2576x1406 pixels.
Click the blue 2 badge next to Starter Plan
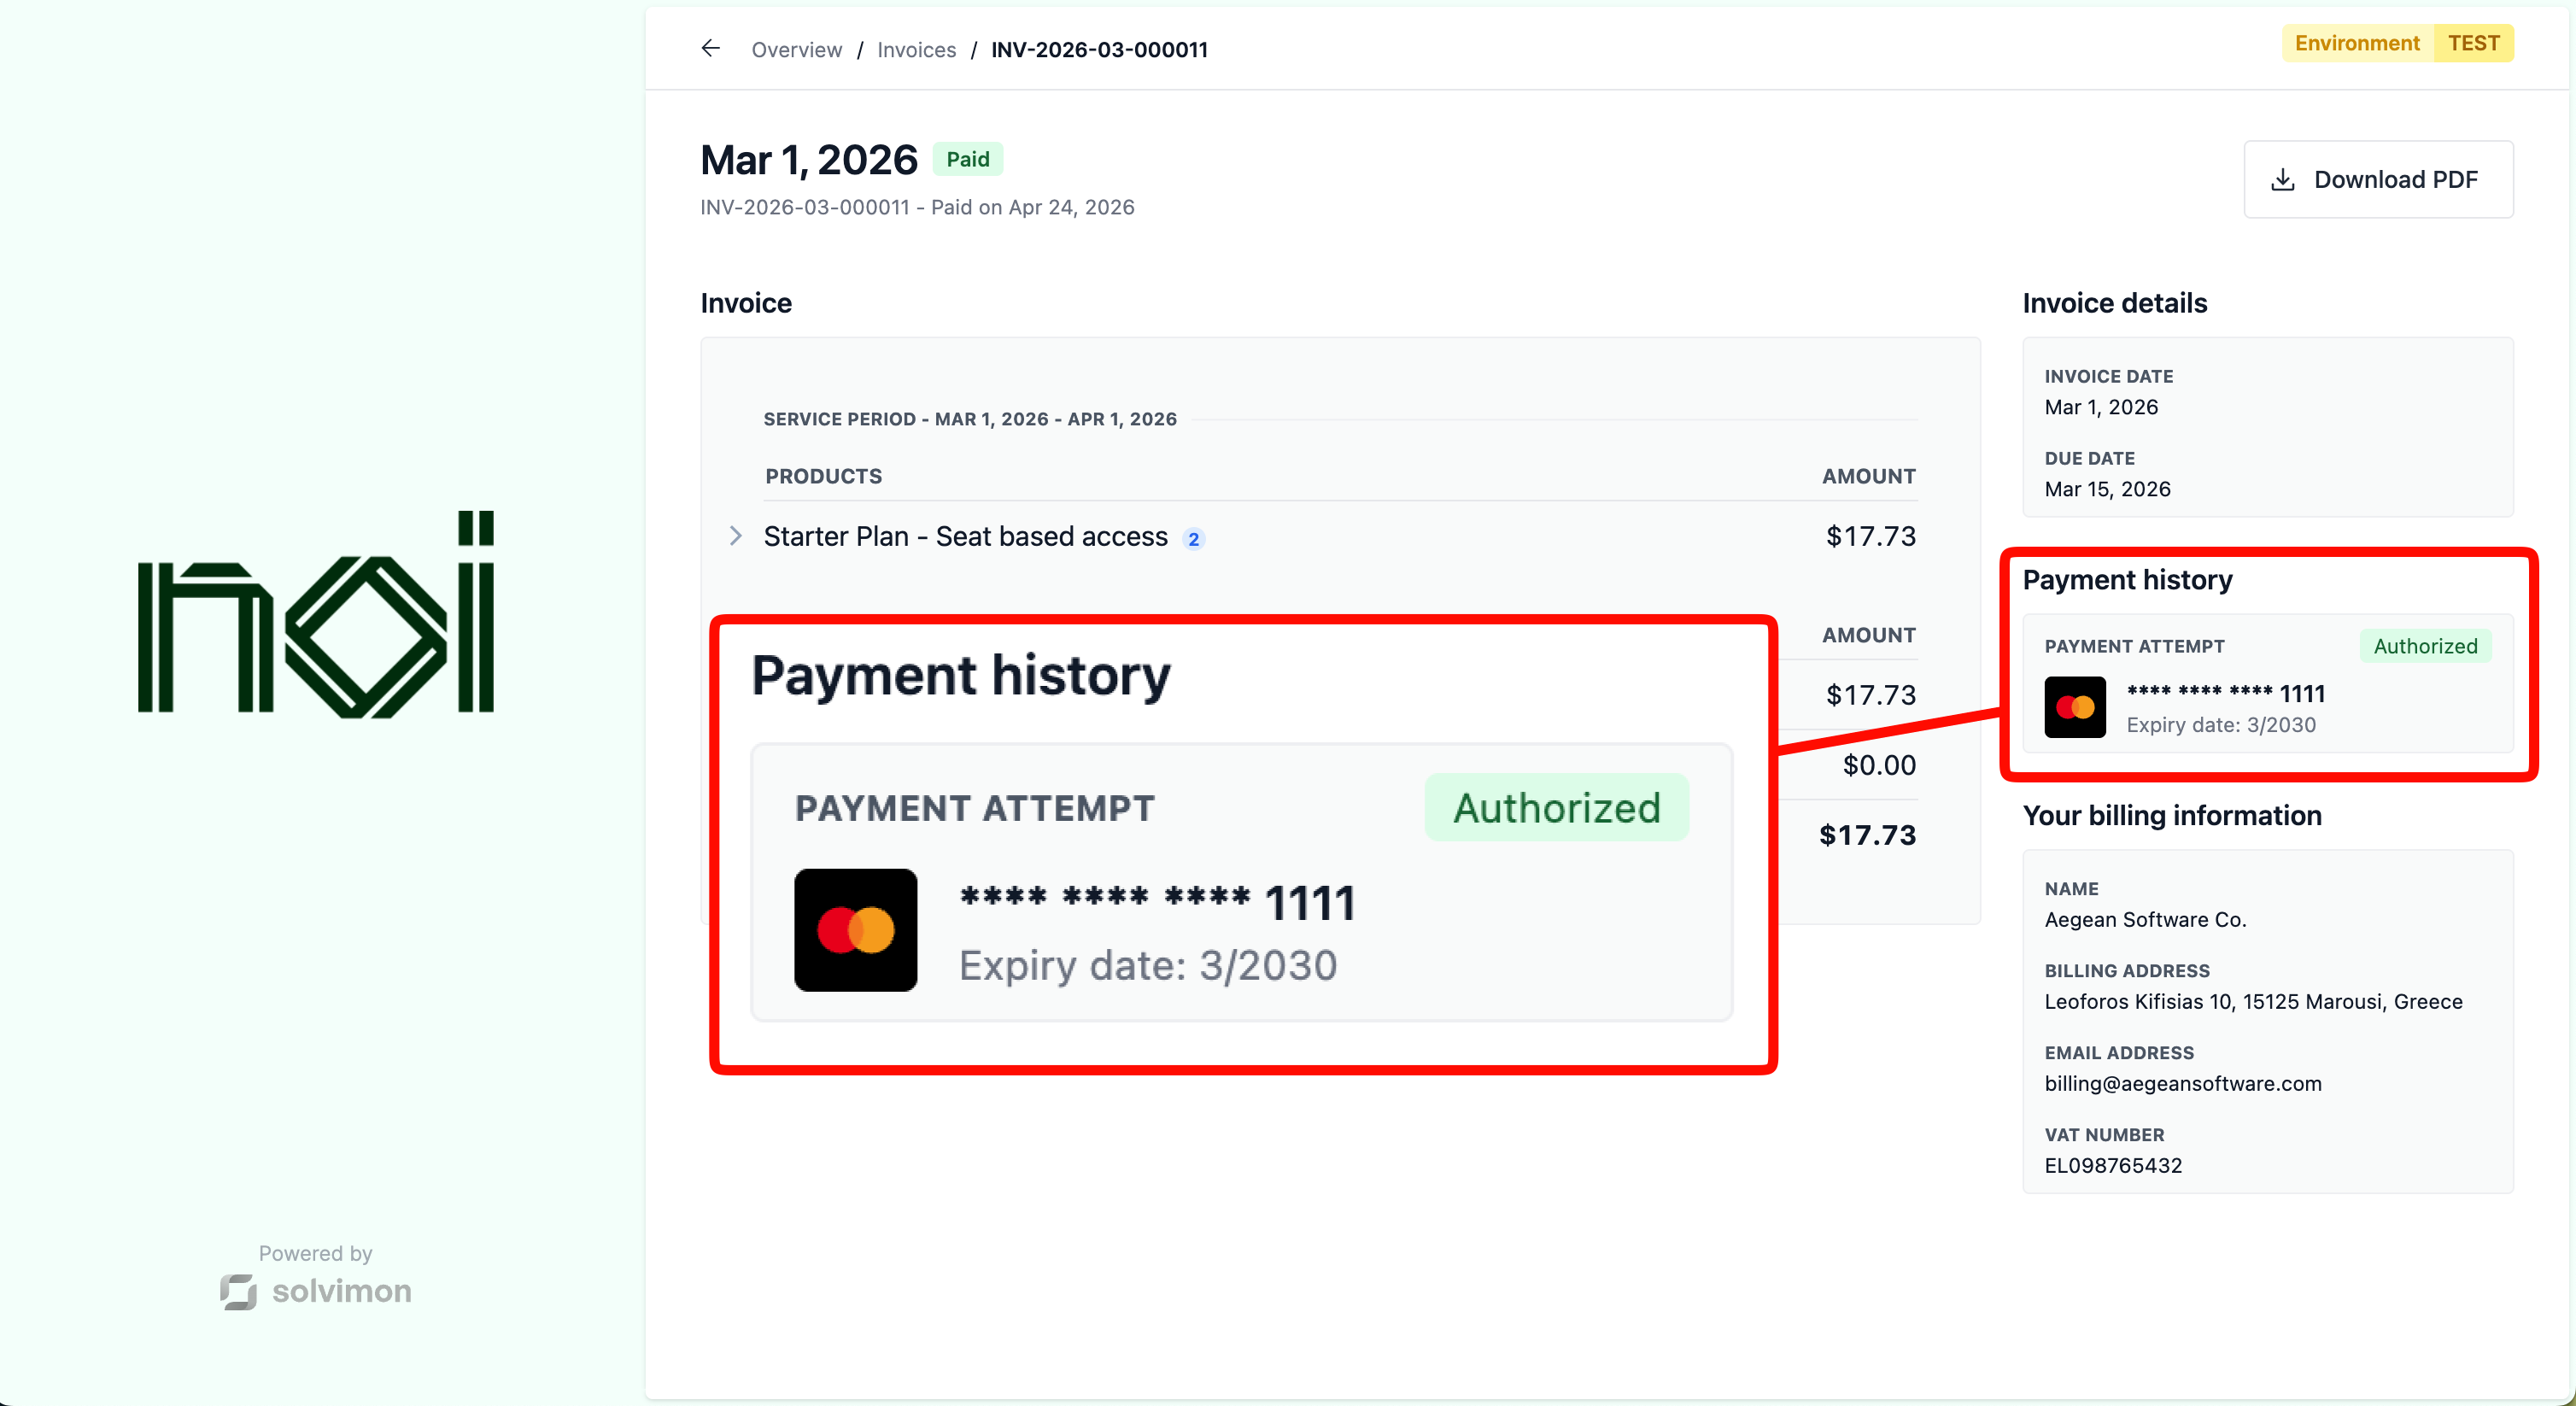pyautogui.click(x=1193, y=539)
